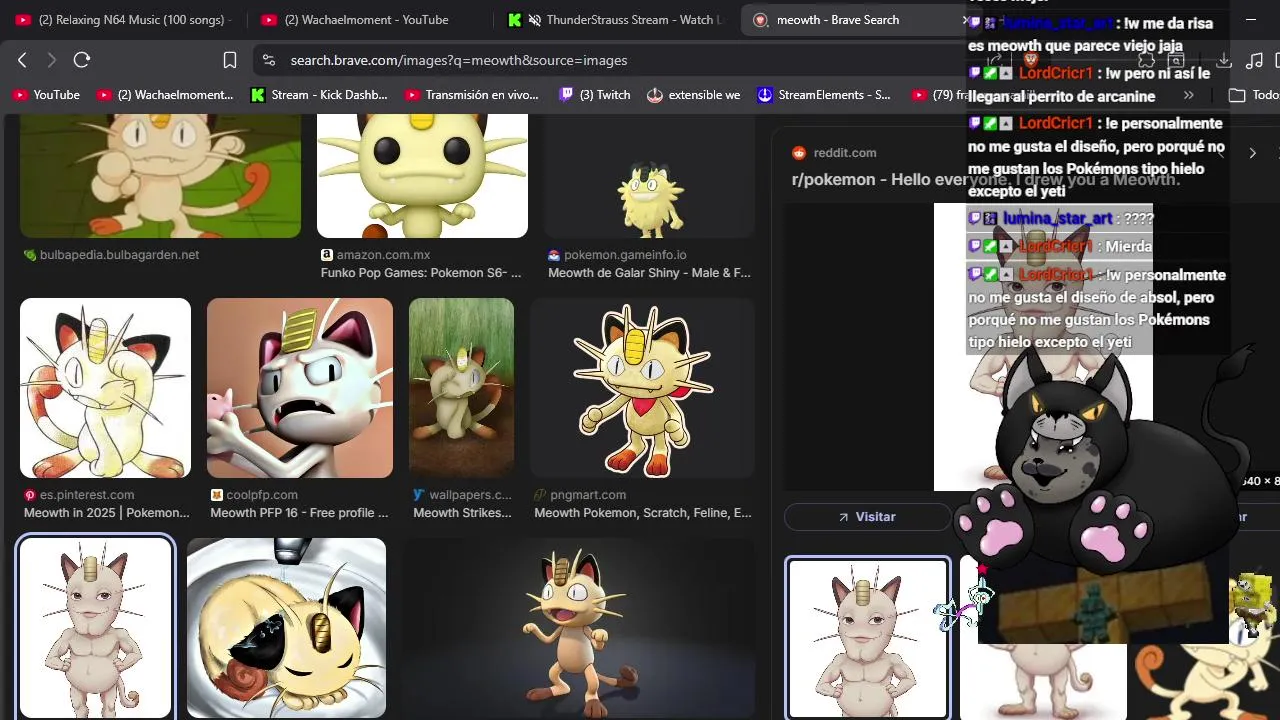Open the coolpfp angry Meowth image

coord(300,388)
